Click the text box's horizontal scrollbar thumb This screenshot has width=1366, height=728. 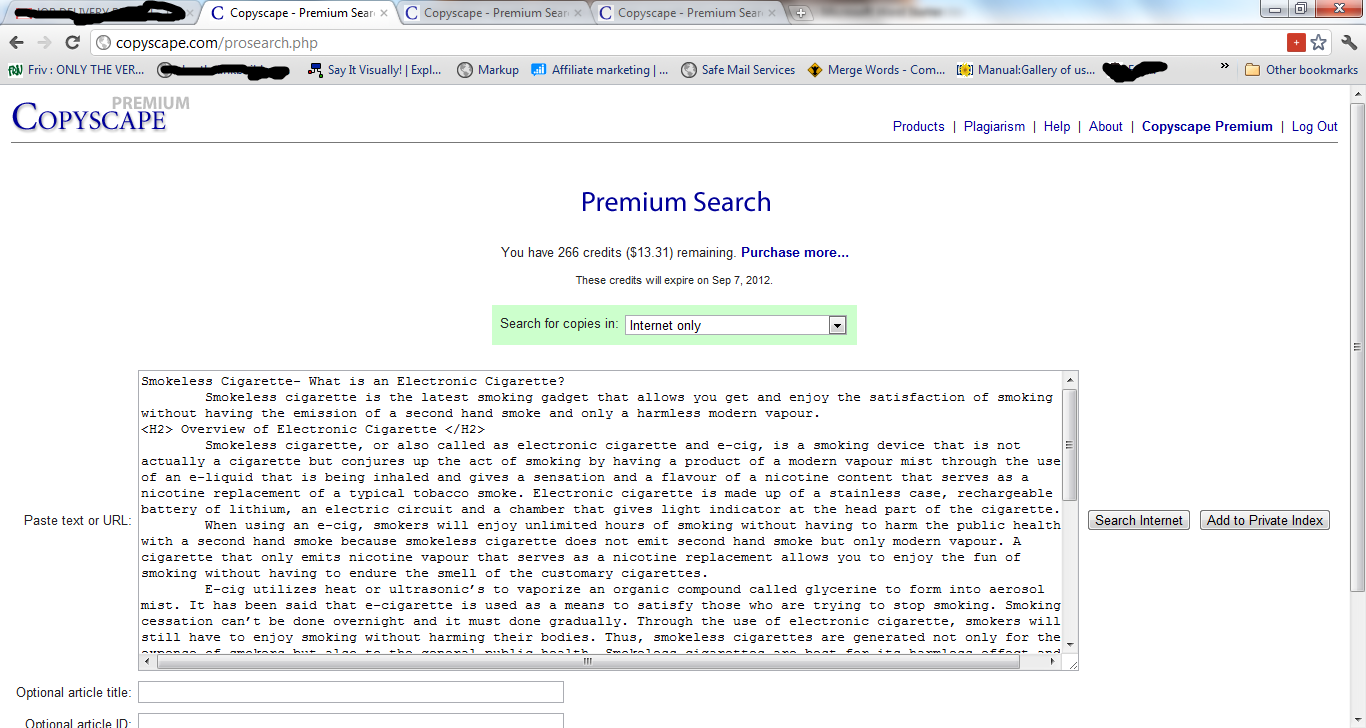point(587,662)
